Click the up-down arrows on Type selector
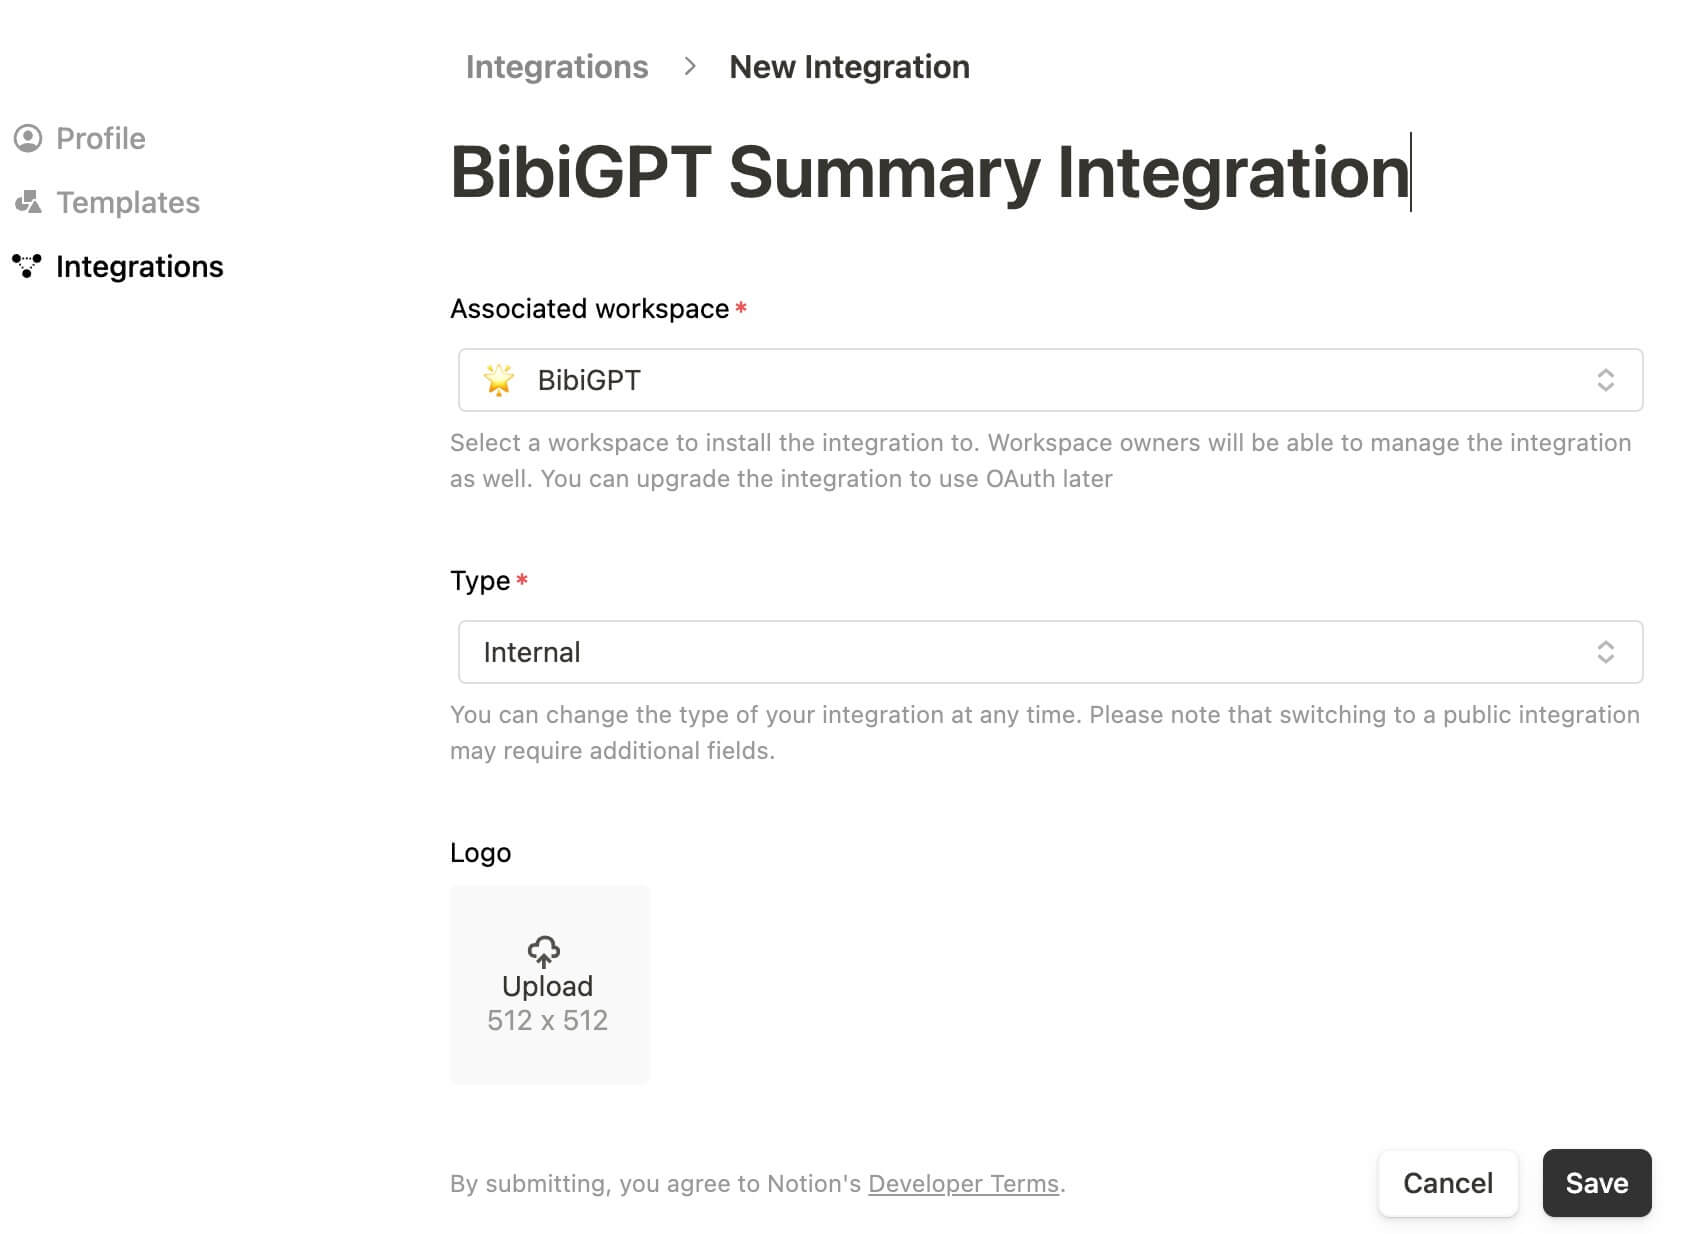1704x1234 pixels. 1605,652
